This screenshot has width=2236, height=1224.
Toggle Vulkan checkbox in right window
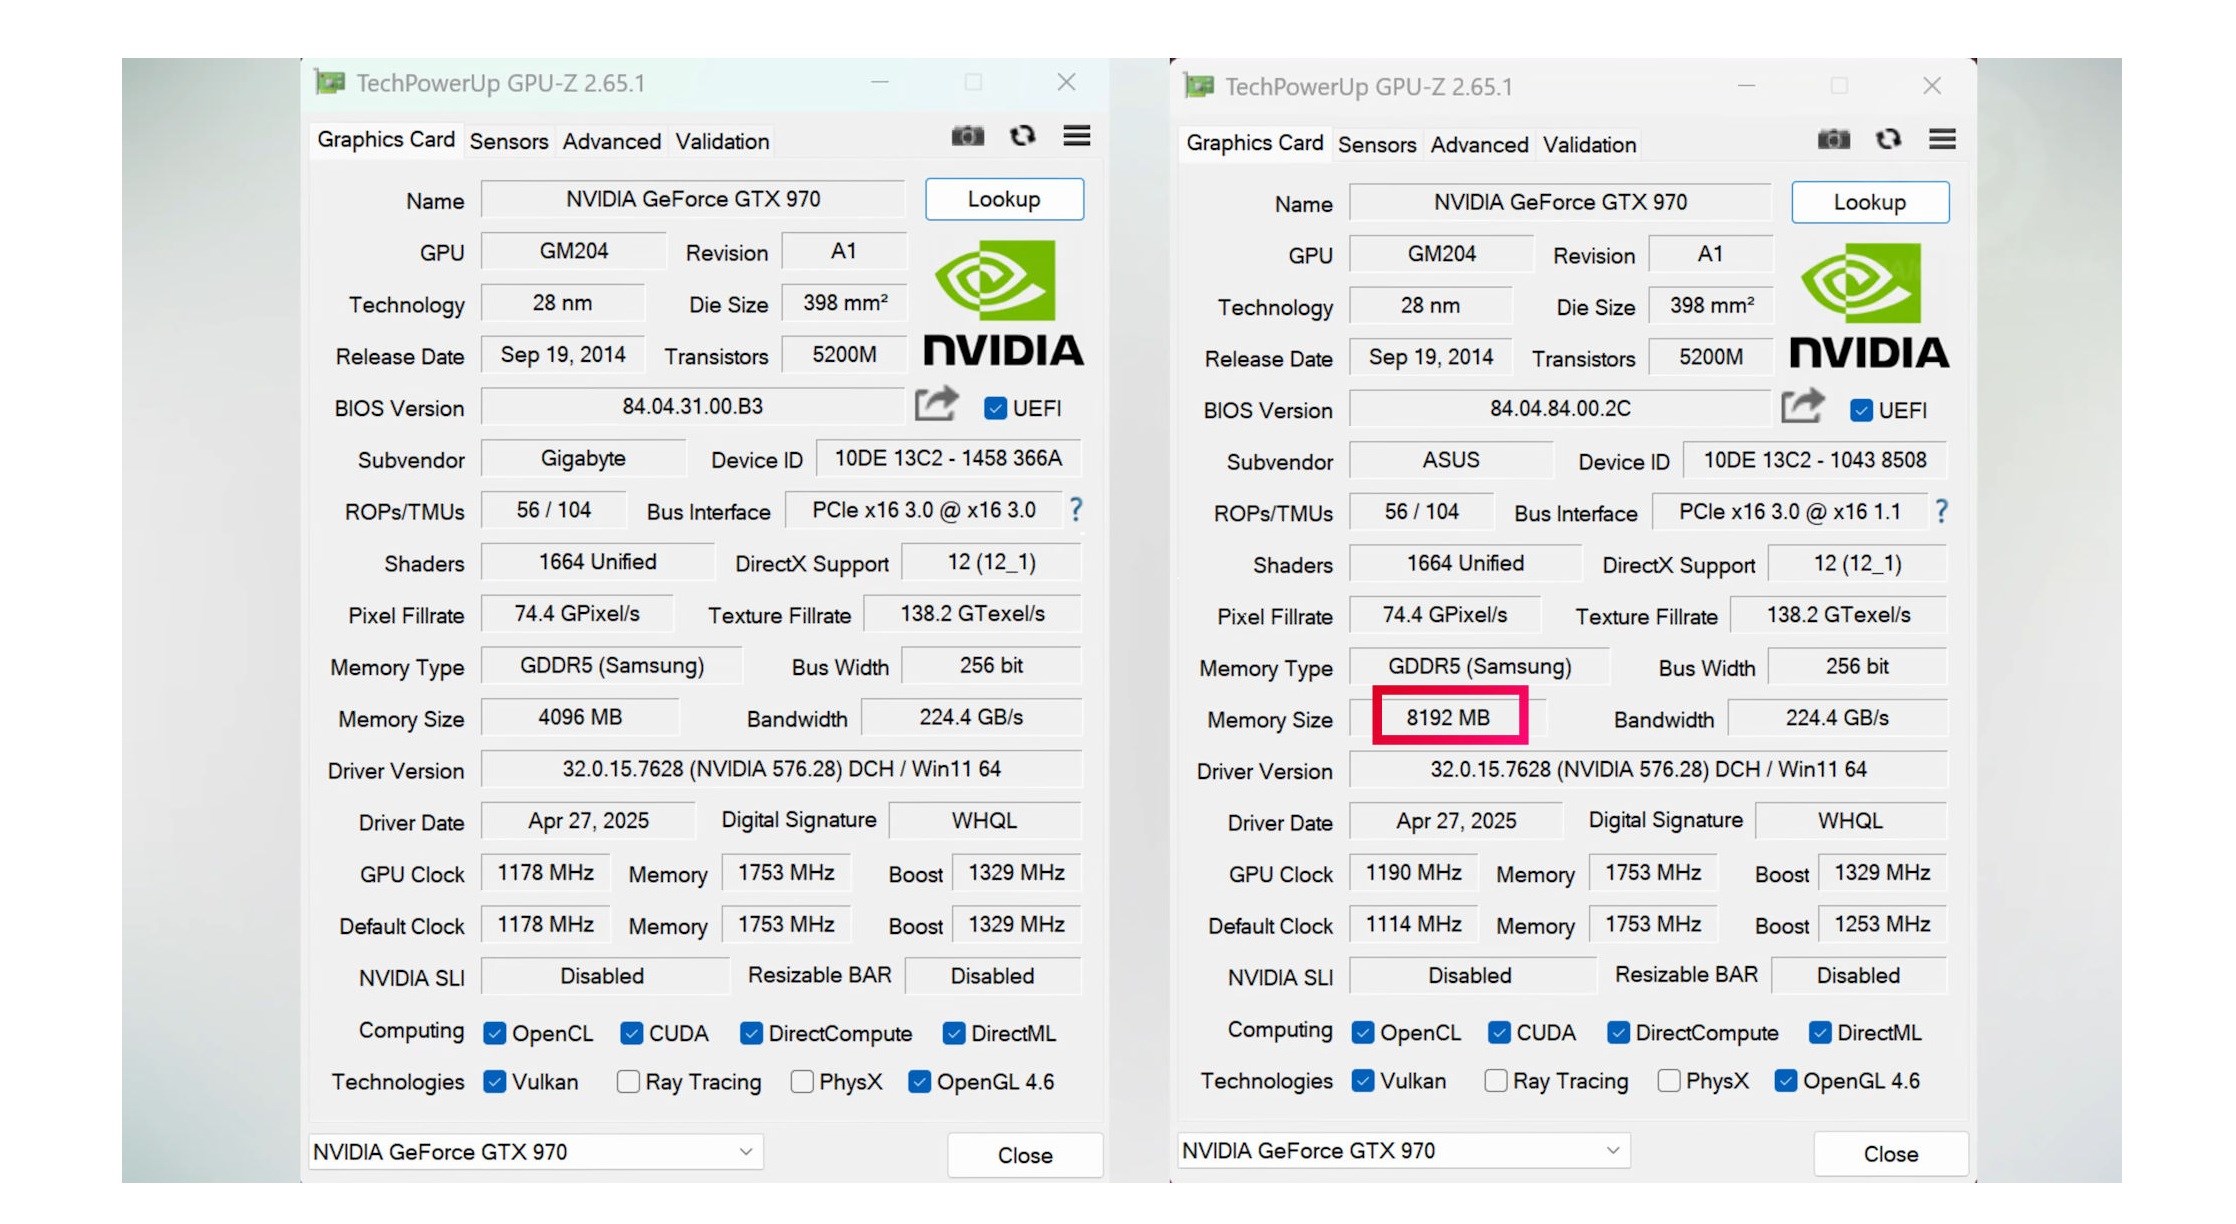(x=1362, y=1080)
